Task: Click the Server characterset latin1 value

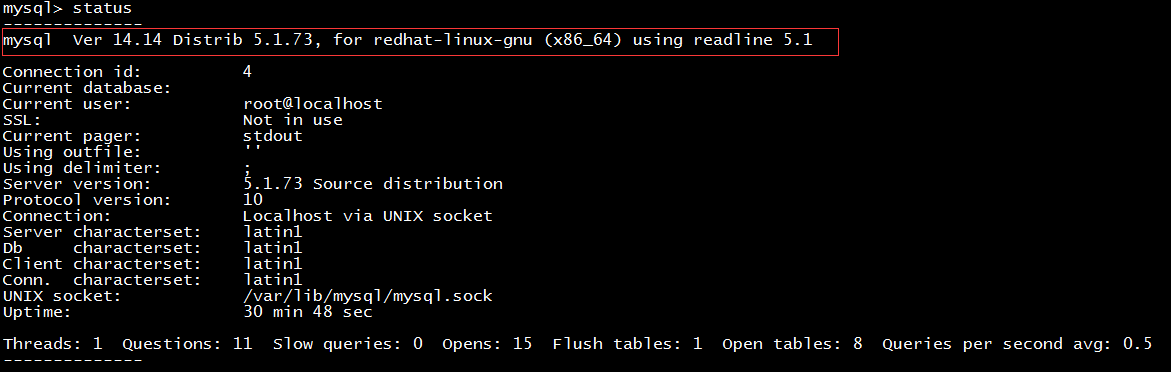Action: (x=272, y=232)
